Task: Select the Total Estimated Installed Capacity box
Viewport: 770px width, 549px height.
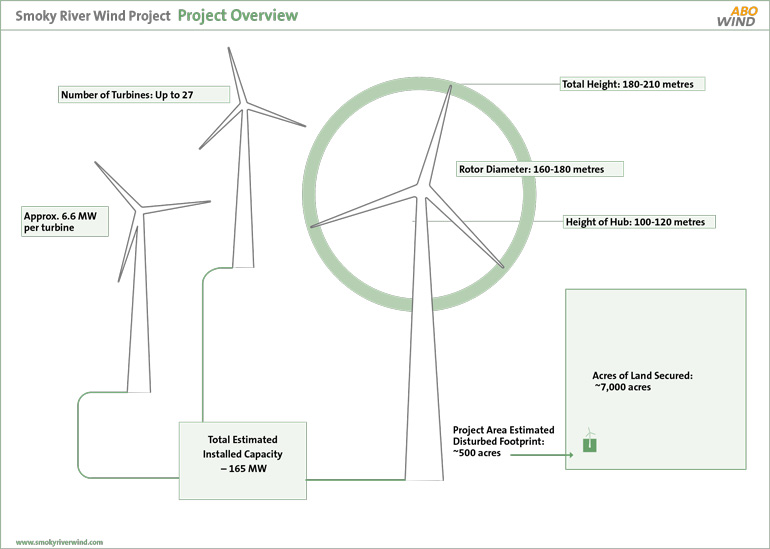Action: point(243,461)
